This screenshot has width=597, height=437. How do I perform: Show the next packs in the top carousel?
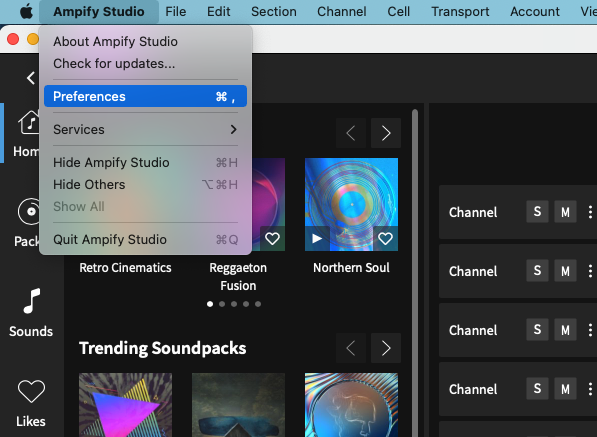(x=386, y=133)
